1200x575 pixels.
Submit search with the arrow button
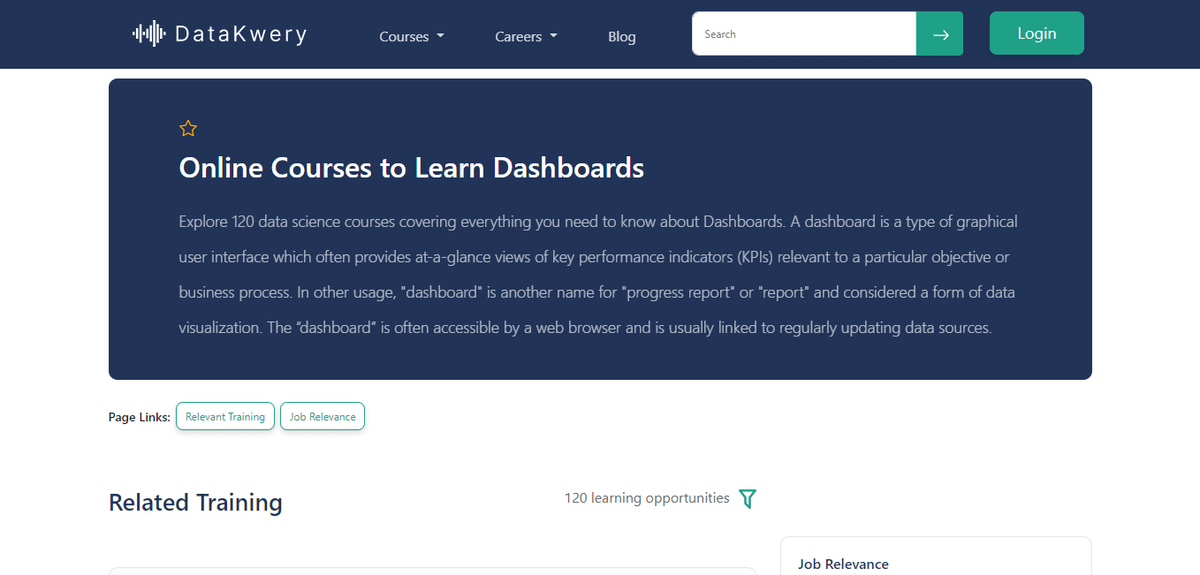click(x=940, y=34)
